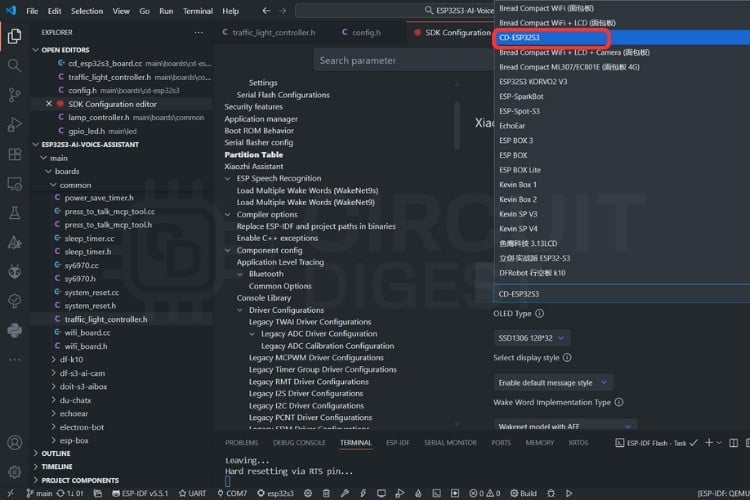Collapse the Bluetooth settings group

(x=240, y=274)
